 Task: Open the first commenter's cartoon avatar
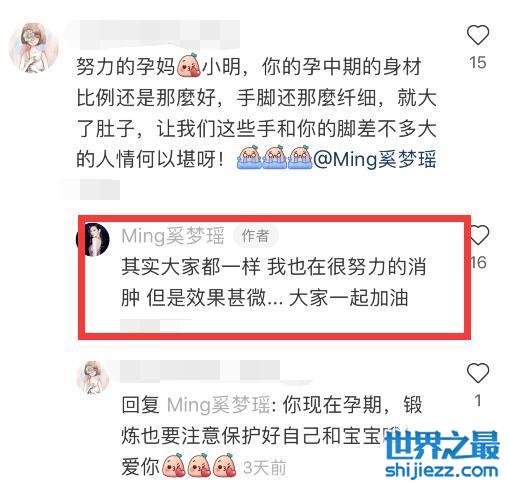33,48
